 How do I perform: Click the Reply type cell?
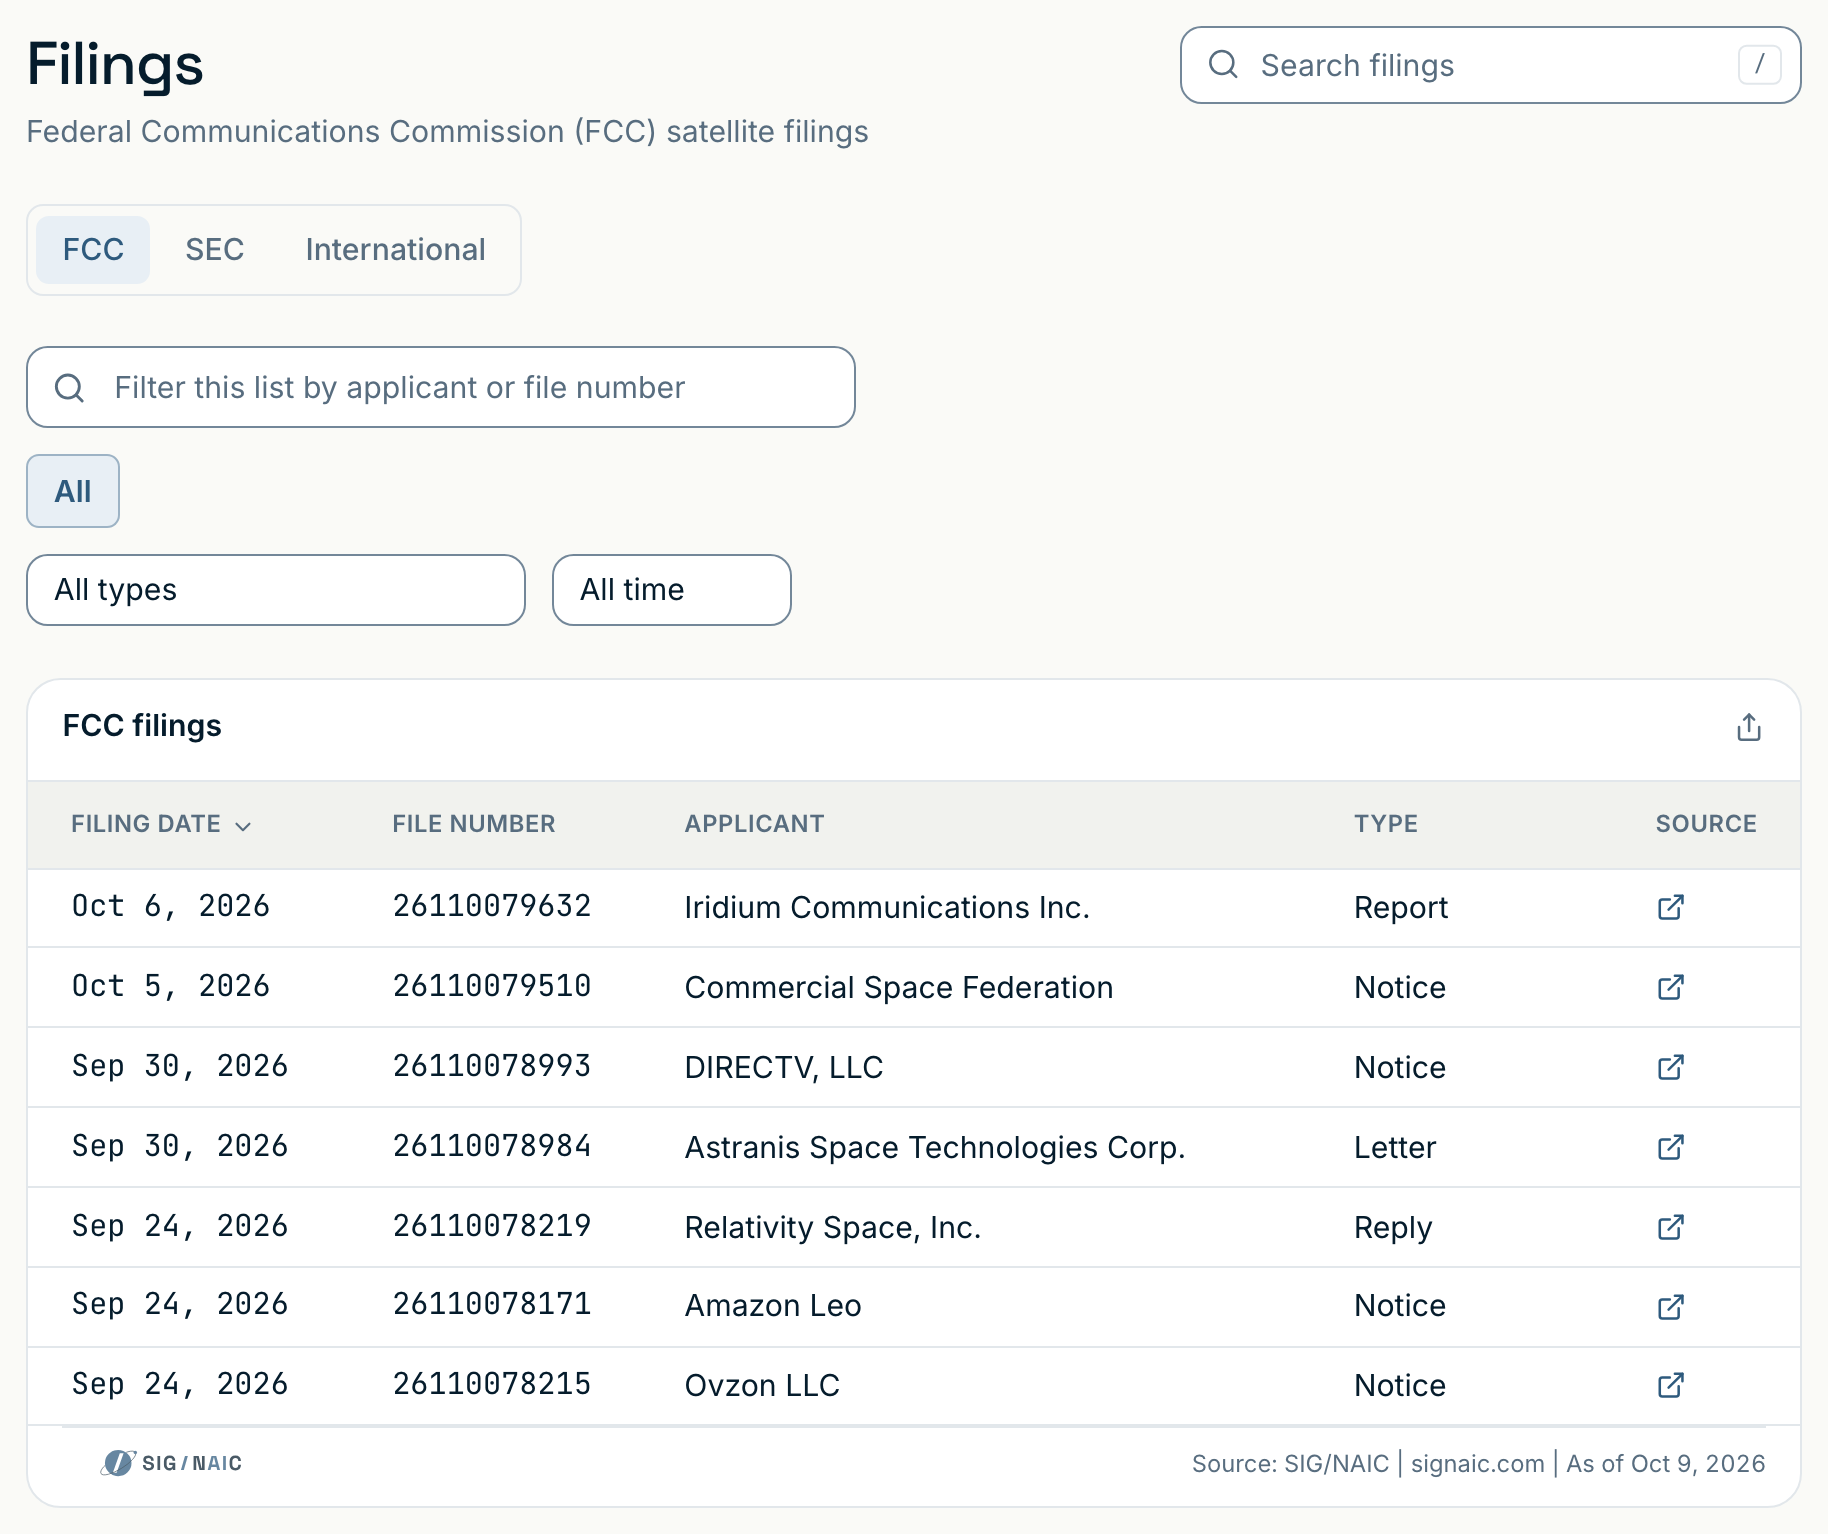point(1393,1227)
